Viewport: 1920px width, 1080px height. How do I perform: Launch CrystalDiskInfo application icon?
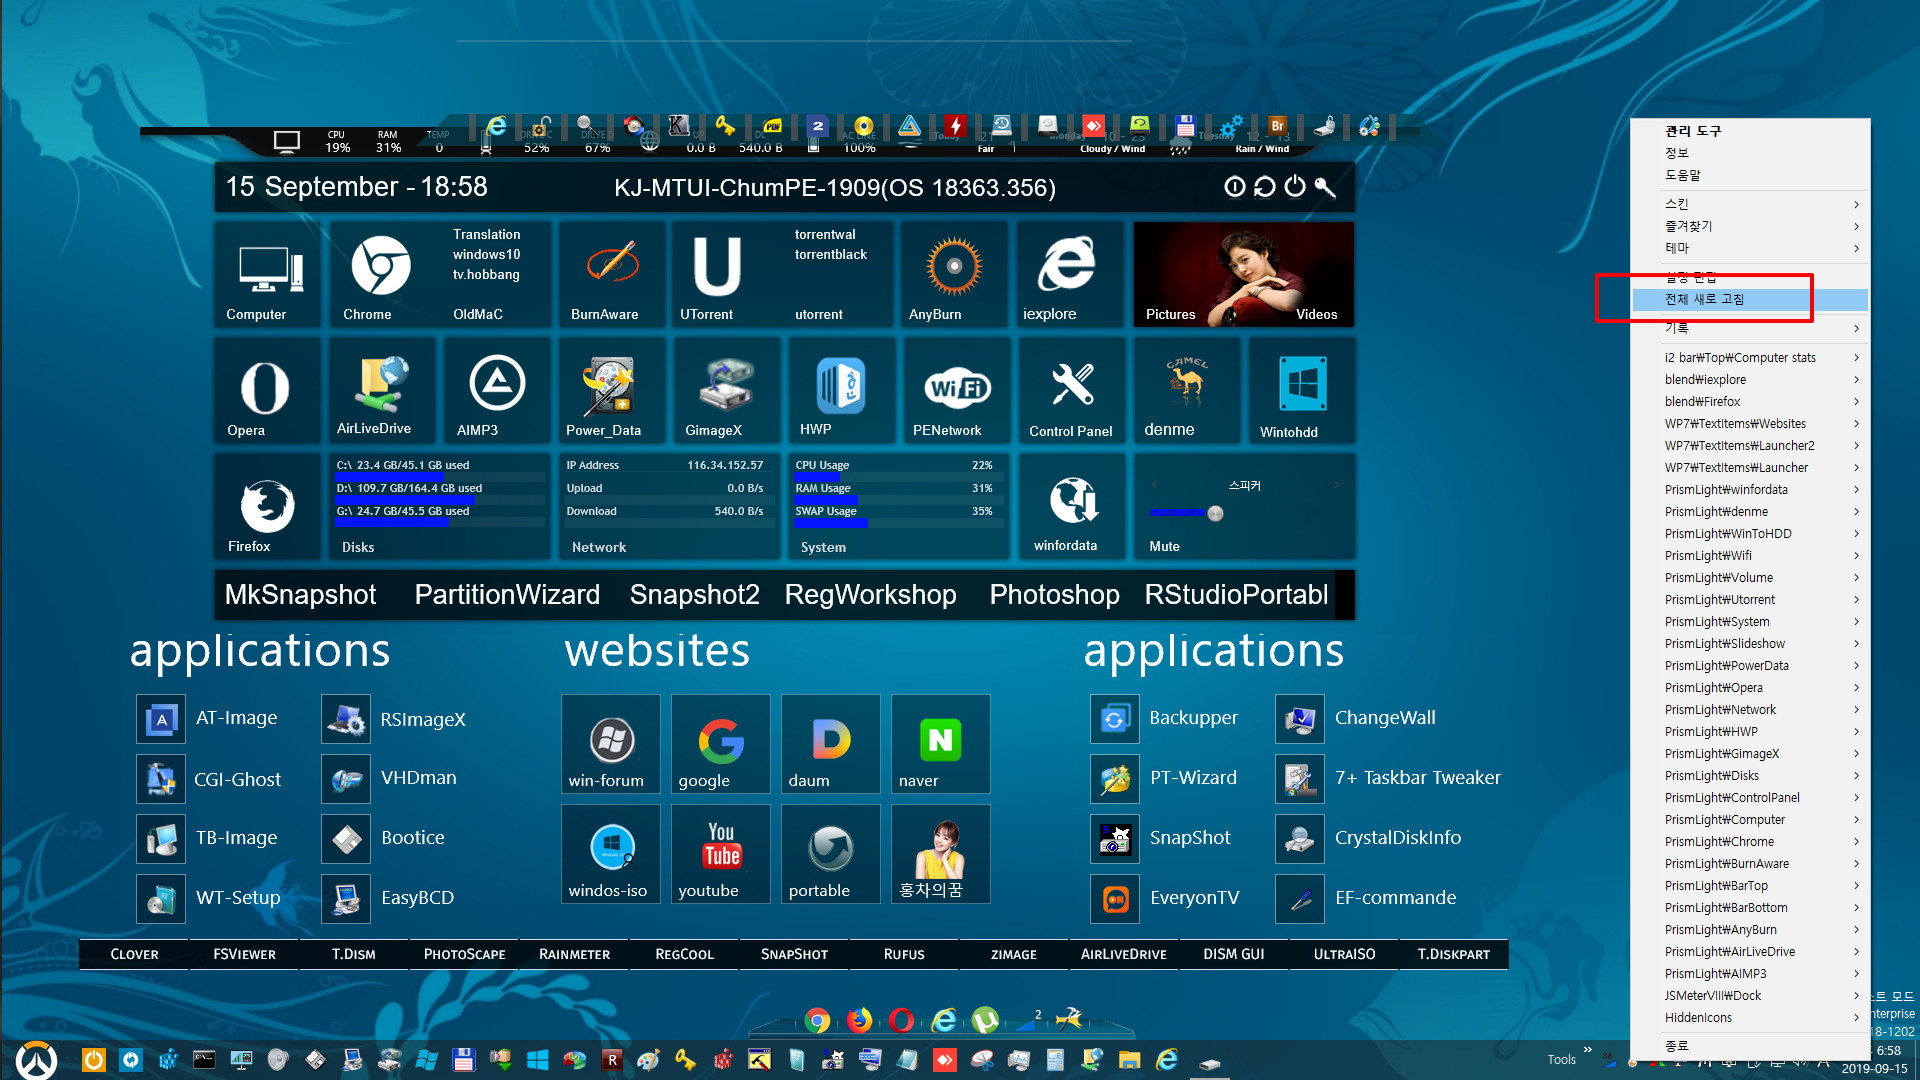pyautogui.click(x=1300, y=839)
